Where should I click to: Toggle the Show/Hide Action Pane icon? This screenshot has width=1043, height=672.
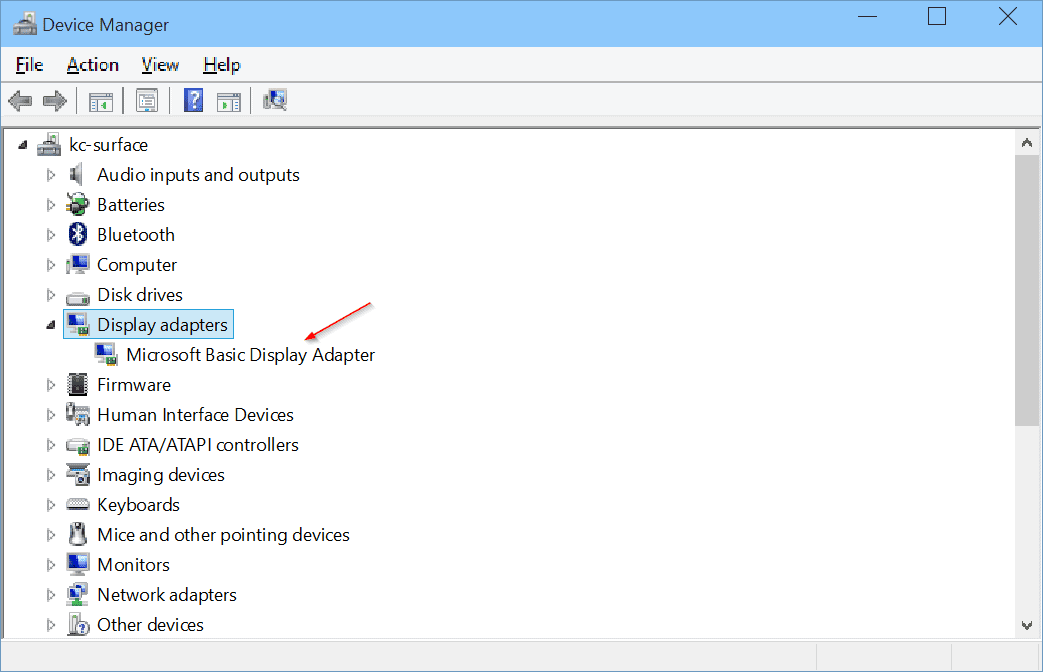pos(229,102)
